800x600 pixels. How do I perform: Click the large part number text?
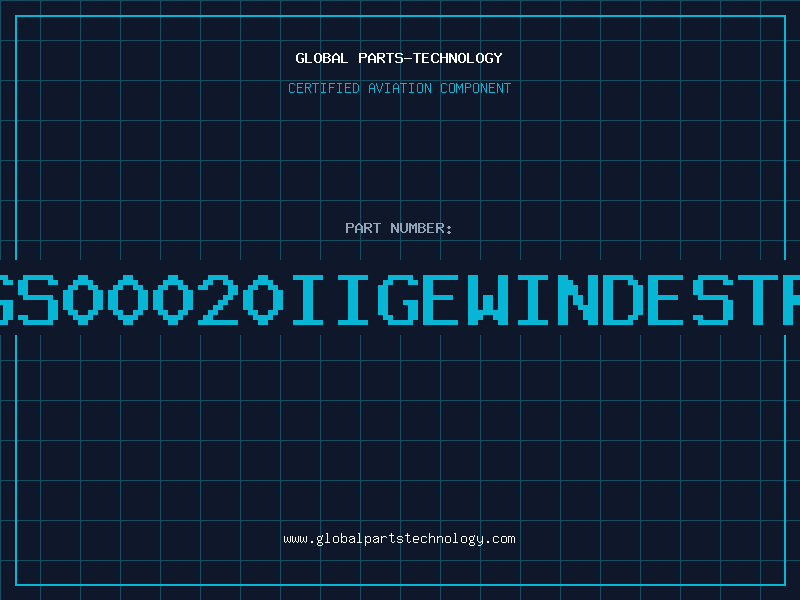[x=400, y=299]
